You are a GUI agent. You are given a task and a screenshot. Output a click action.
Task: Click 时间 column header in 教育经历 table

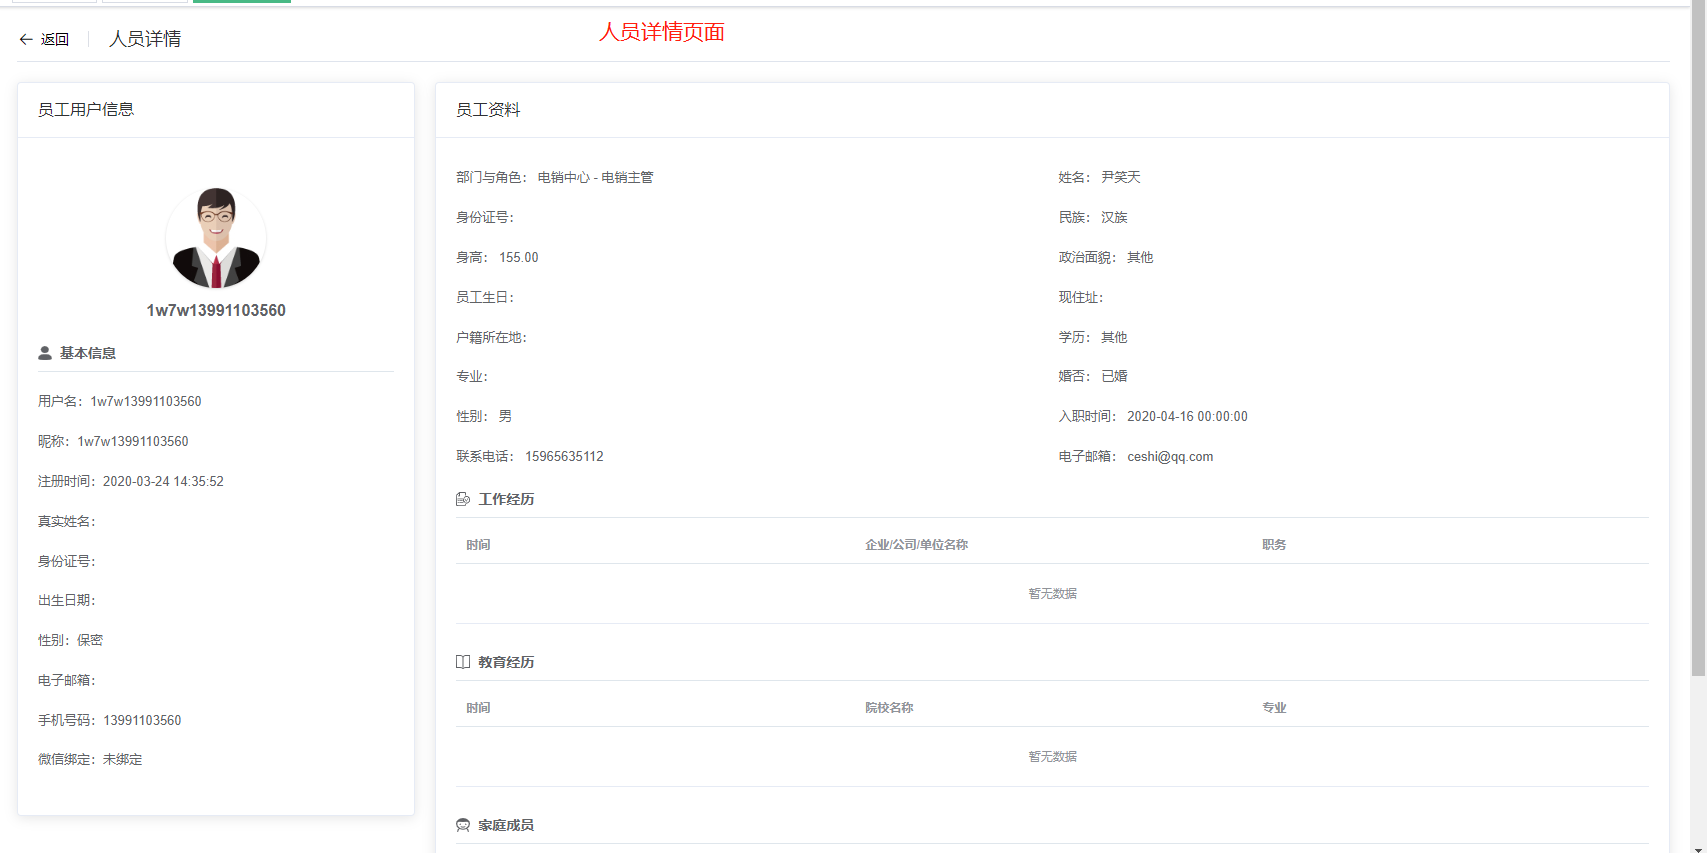(478, 708)
